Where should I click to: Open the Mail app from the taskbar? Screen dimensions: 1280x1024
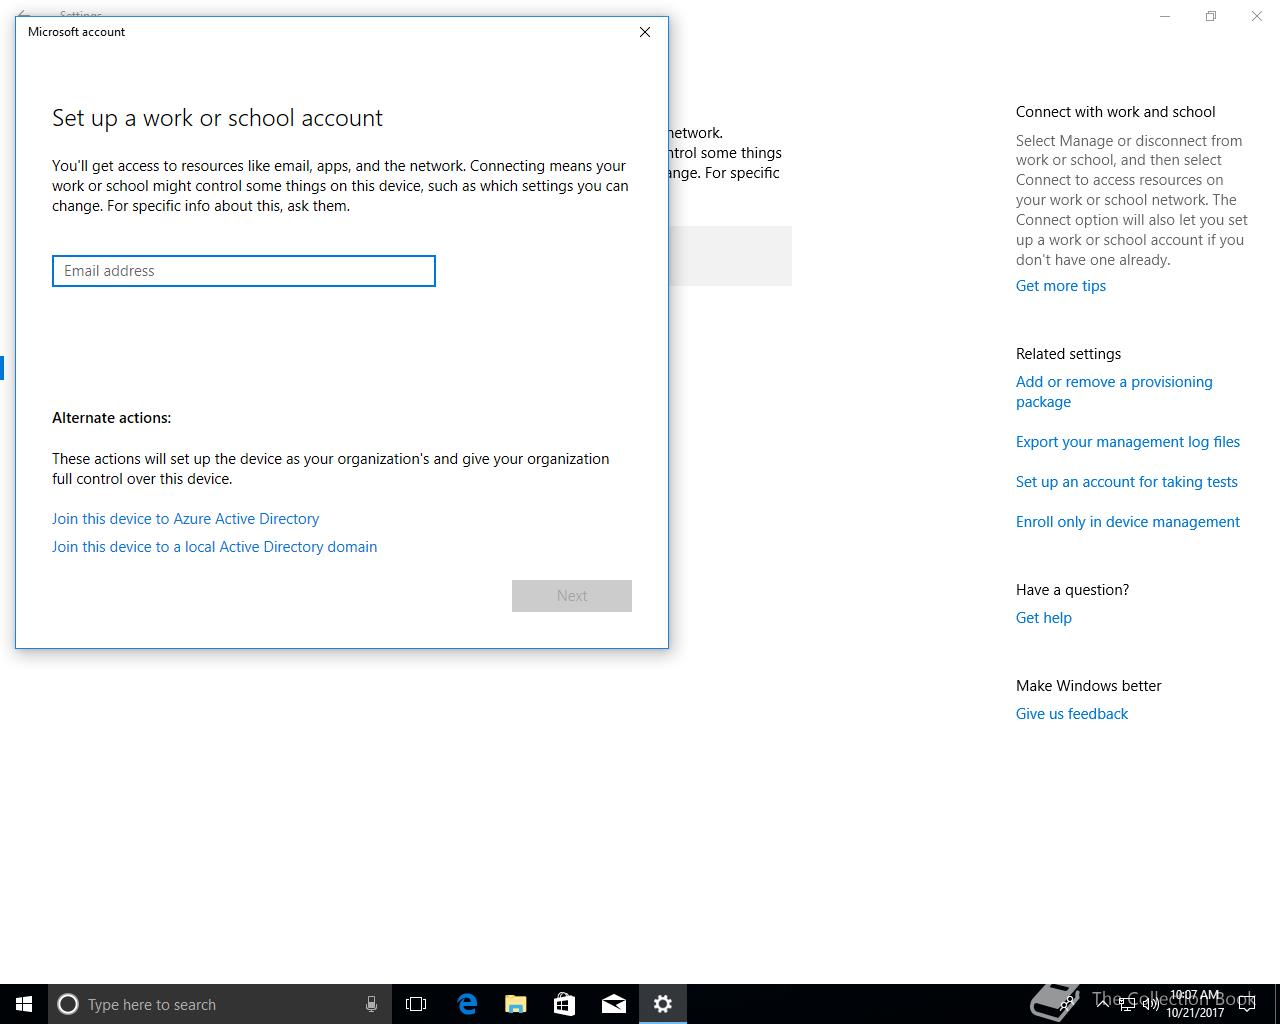614,1004
